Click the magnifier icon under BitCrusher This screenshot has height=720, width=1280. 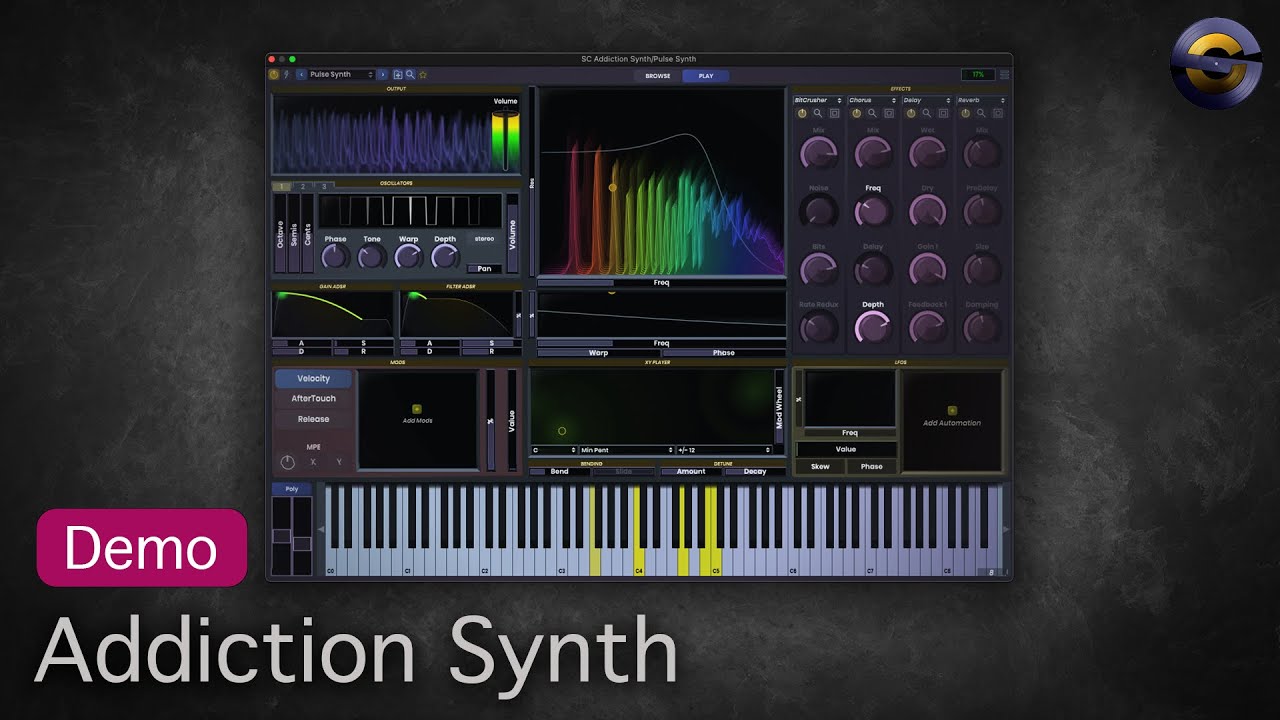click(x=817, y=113)
